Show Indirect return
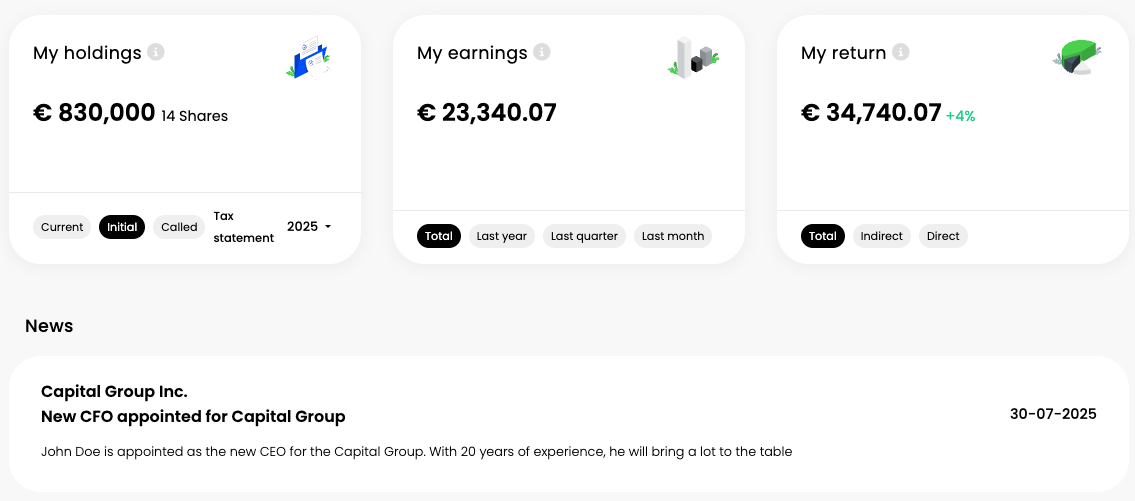Viewport: 1135px width, 501px height. click(x=881, y=236)
